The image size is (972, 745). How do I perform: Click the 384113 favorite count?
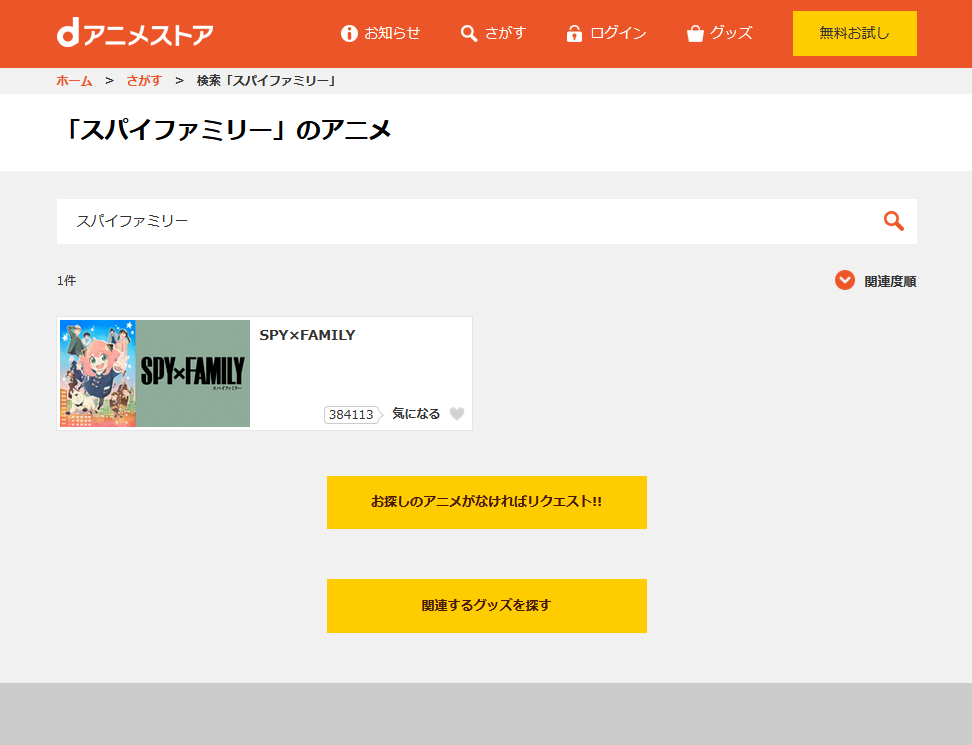[x=351, y=414]
